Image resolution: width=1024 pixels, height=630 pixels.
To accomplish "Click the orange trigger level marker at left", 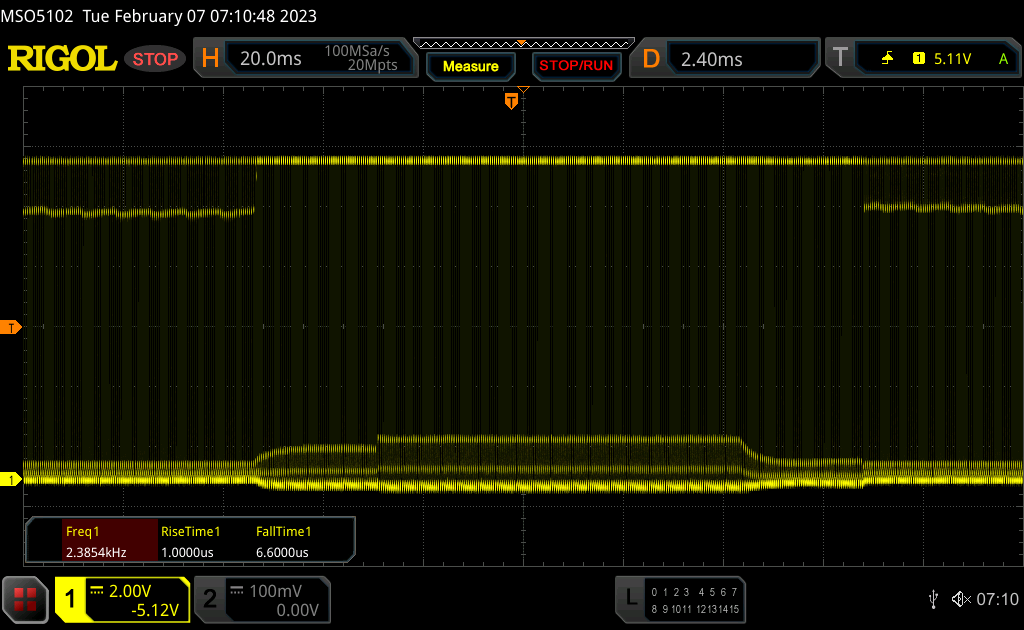I will (10, 328).
